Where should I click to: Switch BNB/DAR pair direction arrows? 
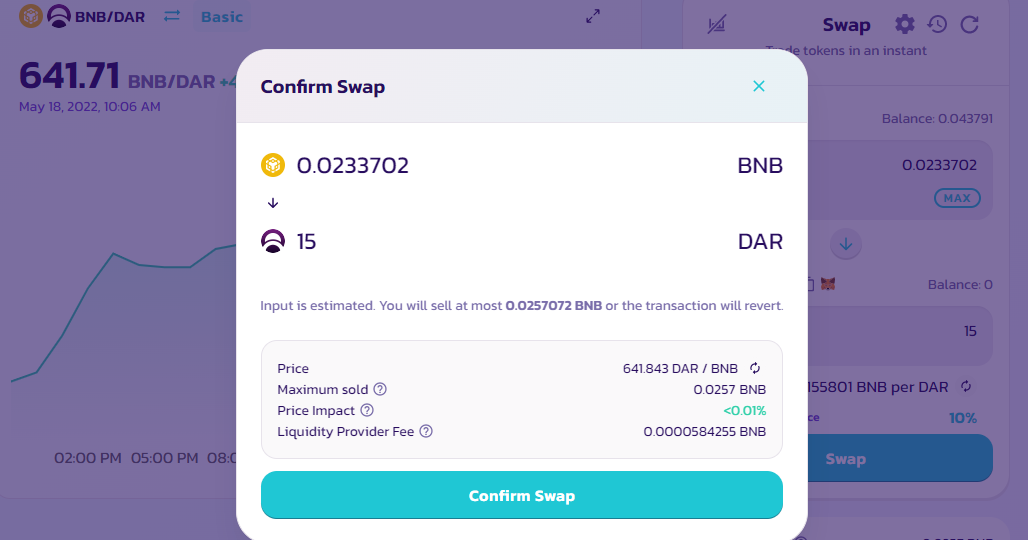point(172,16)
